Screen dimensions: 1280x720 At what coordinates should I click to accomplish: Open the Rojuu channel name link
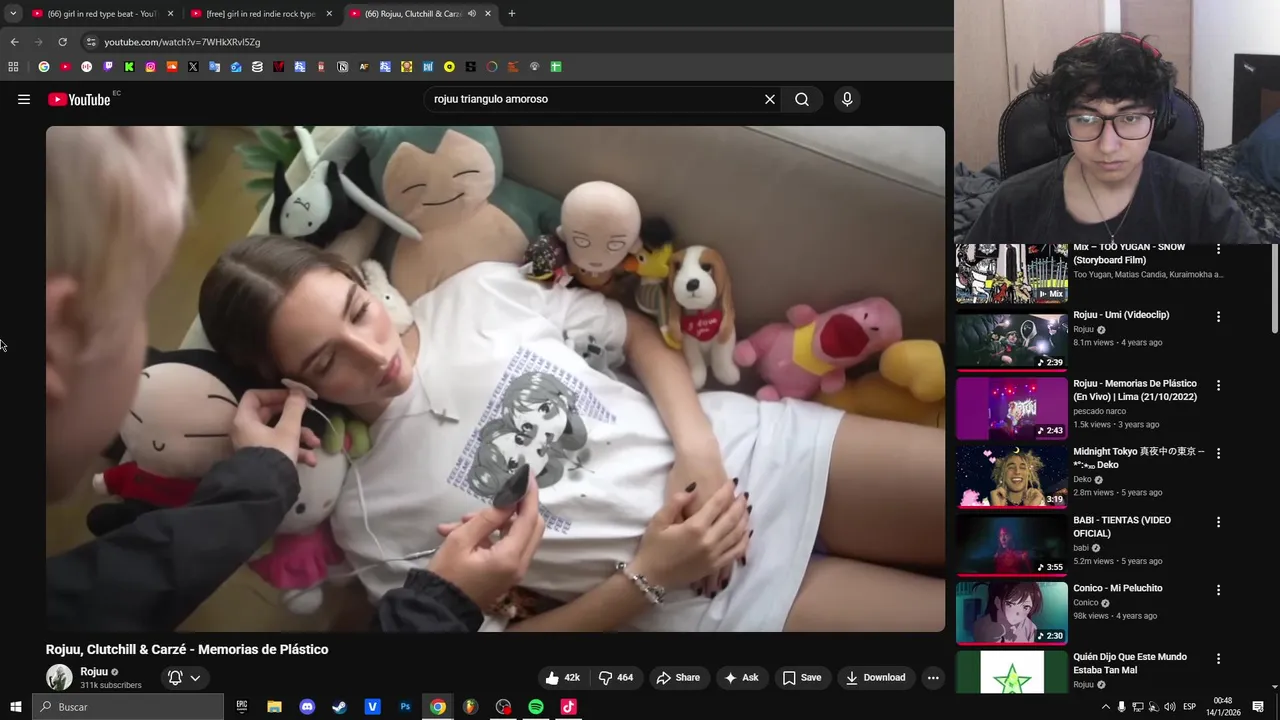[94, 672]
